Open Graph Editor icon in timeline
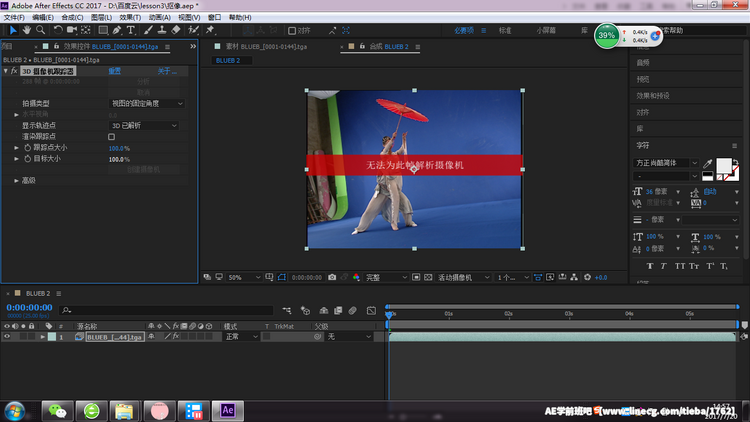 [371, 311]
